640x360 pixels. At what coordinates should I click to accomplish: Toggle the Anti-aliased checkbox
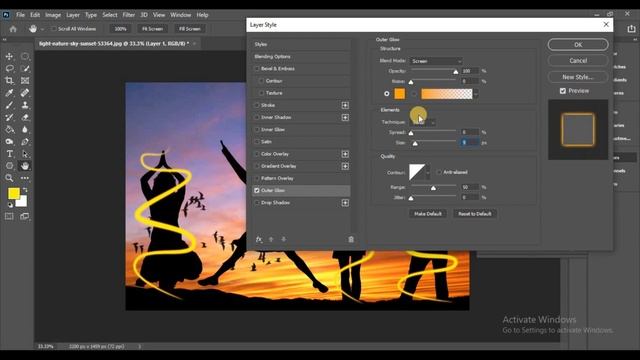[439, 172]
